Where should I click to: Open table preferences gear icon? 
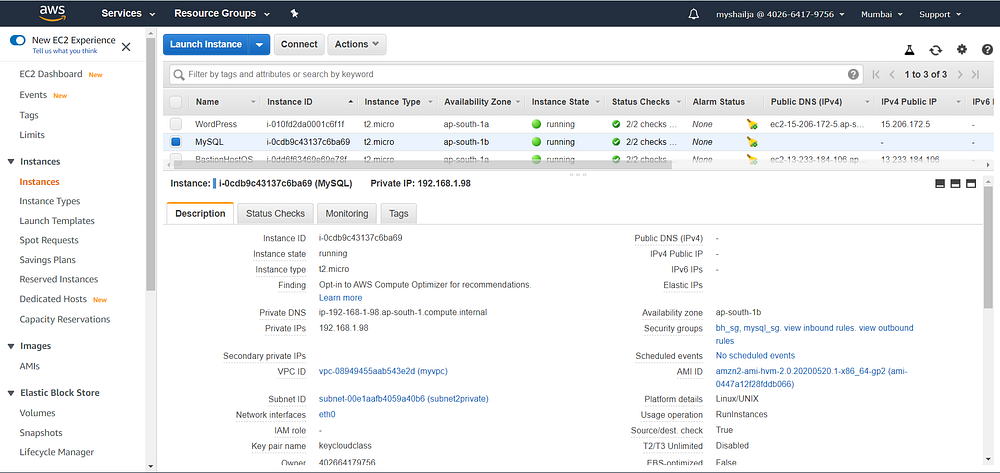(962, 49)
